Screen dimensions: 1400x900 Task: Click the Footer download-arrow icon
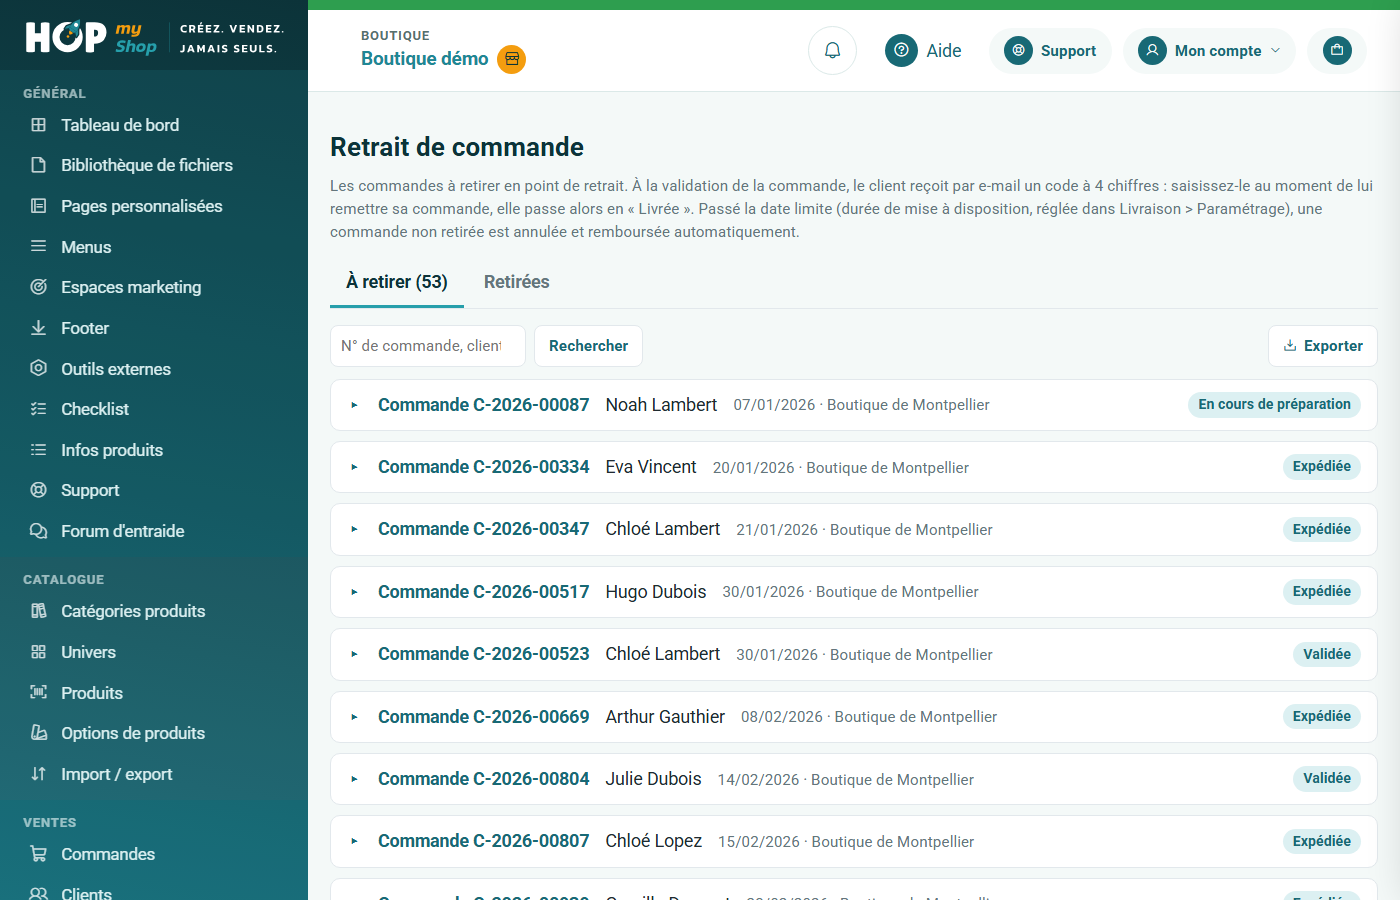coord(39,328)
